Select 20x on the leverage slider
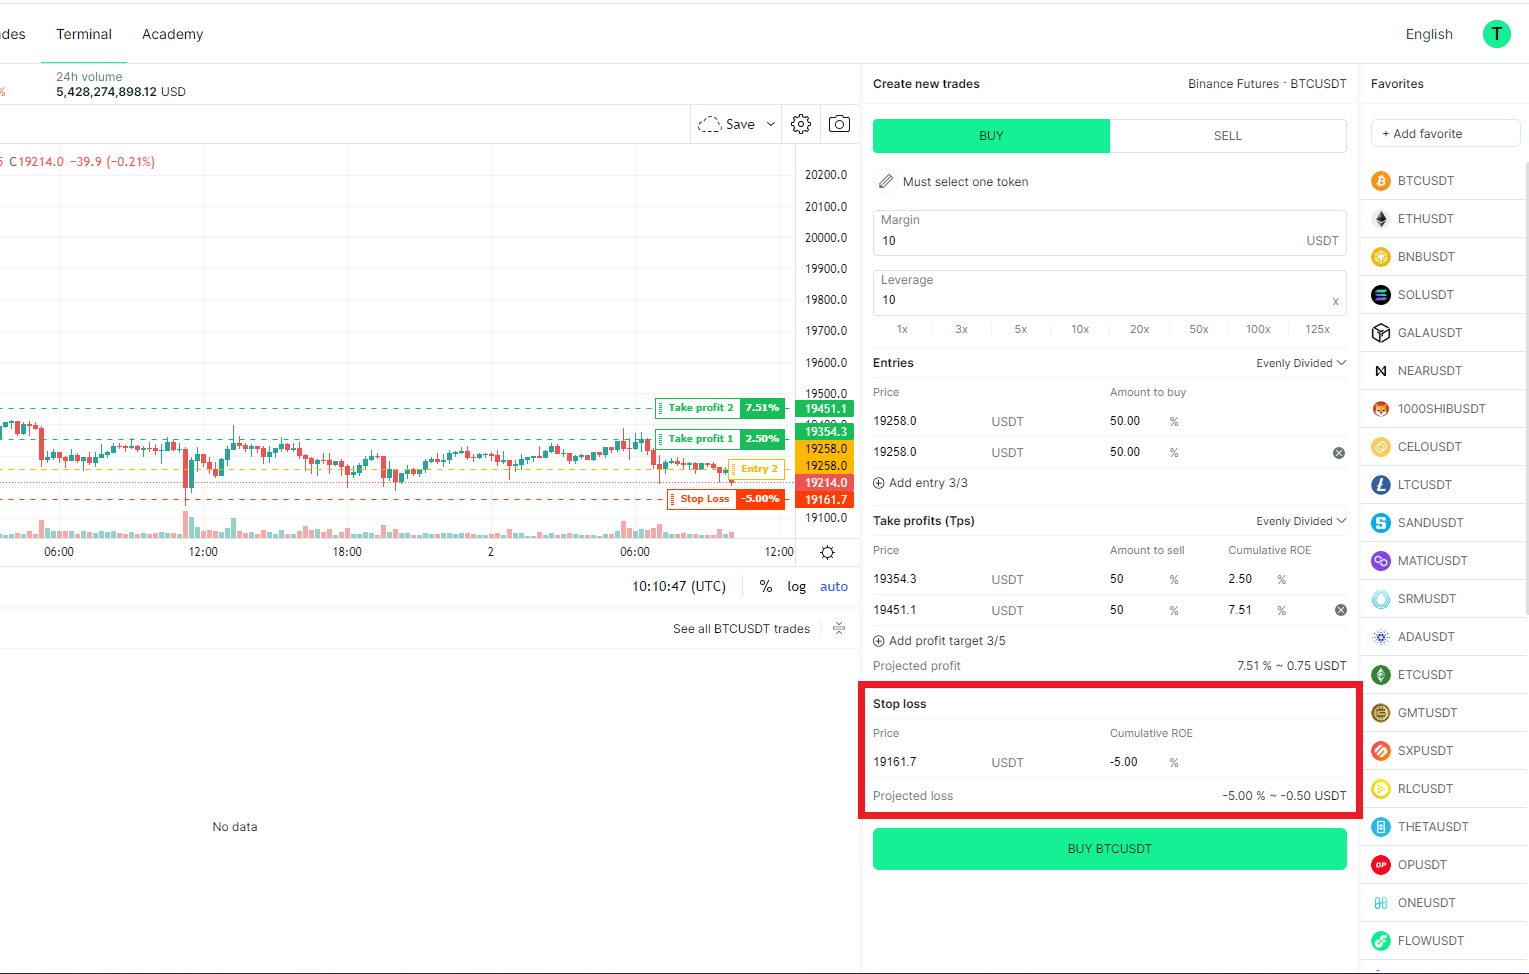 click(x=1139, y=329)
